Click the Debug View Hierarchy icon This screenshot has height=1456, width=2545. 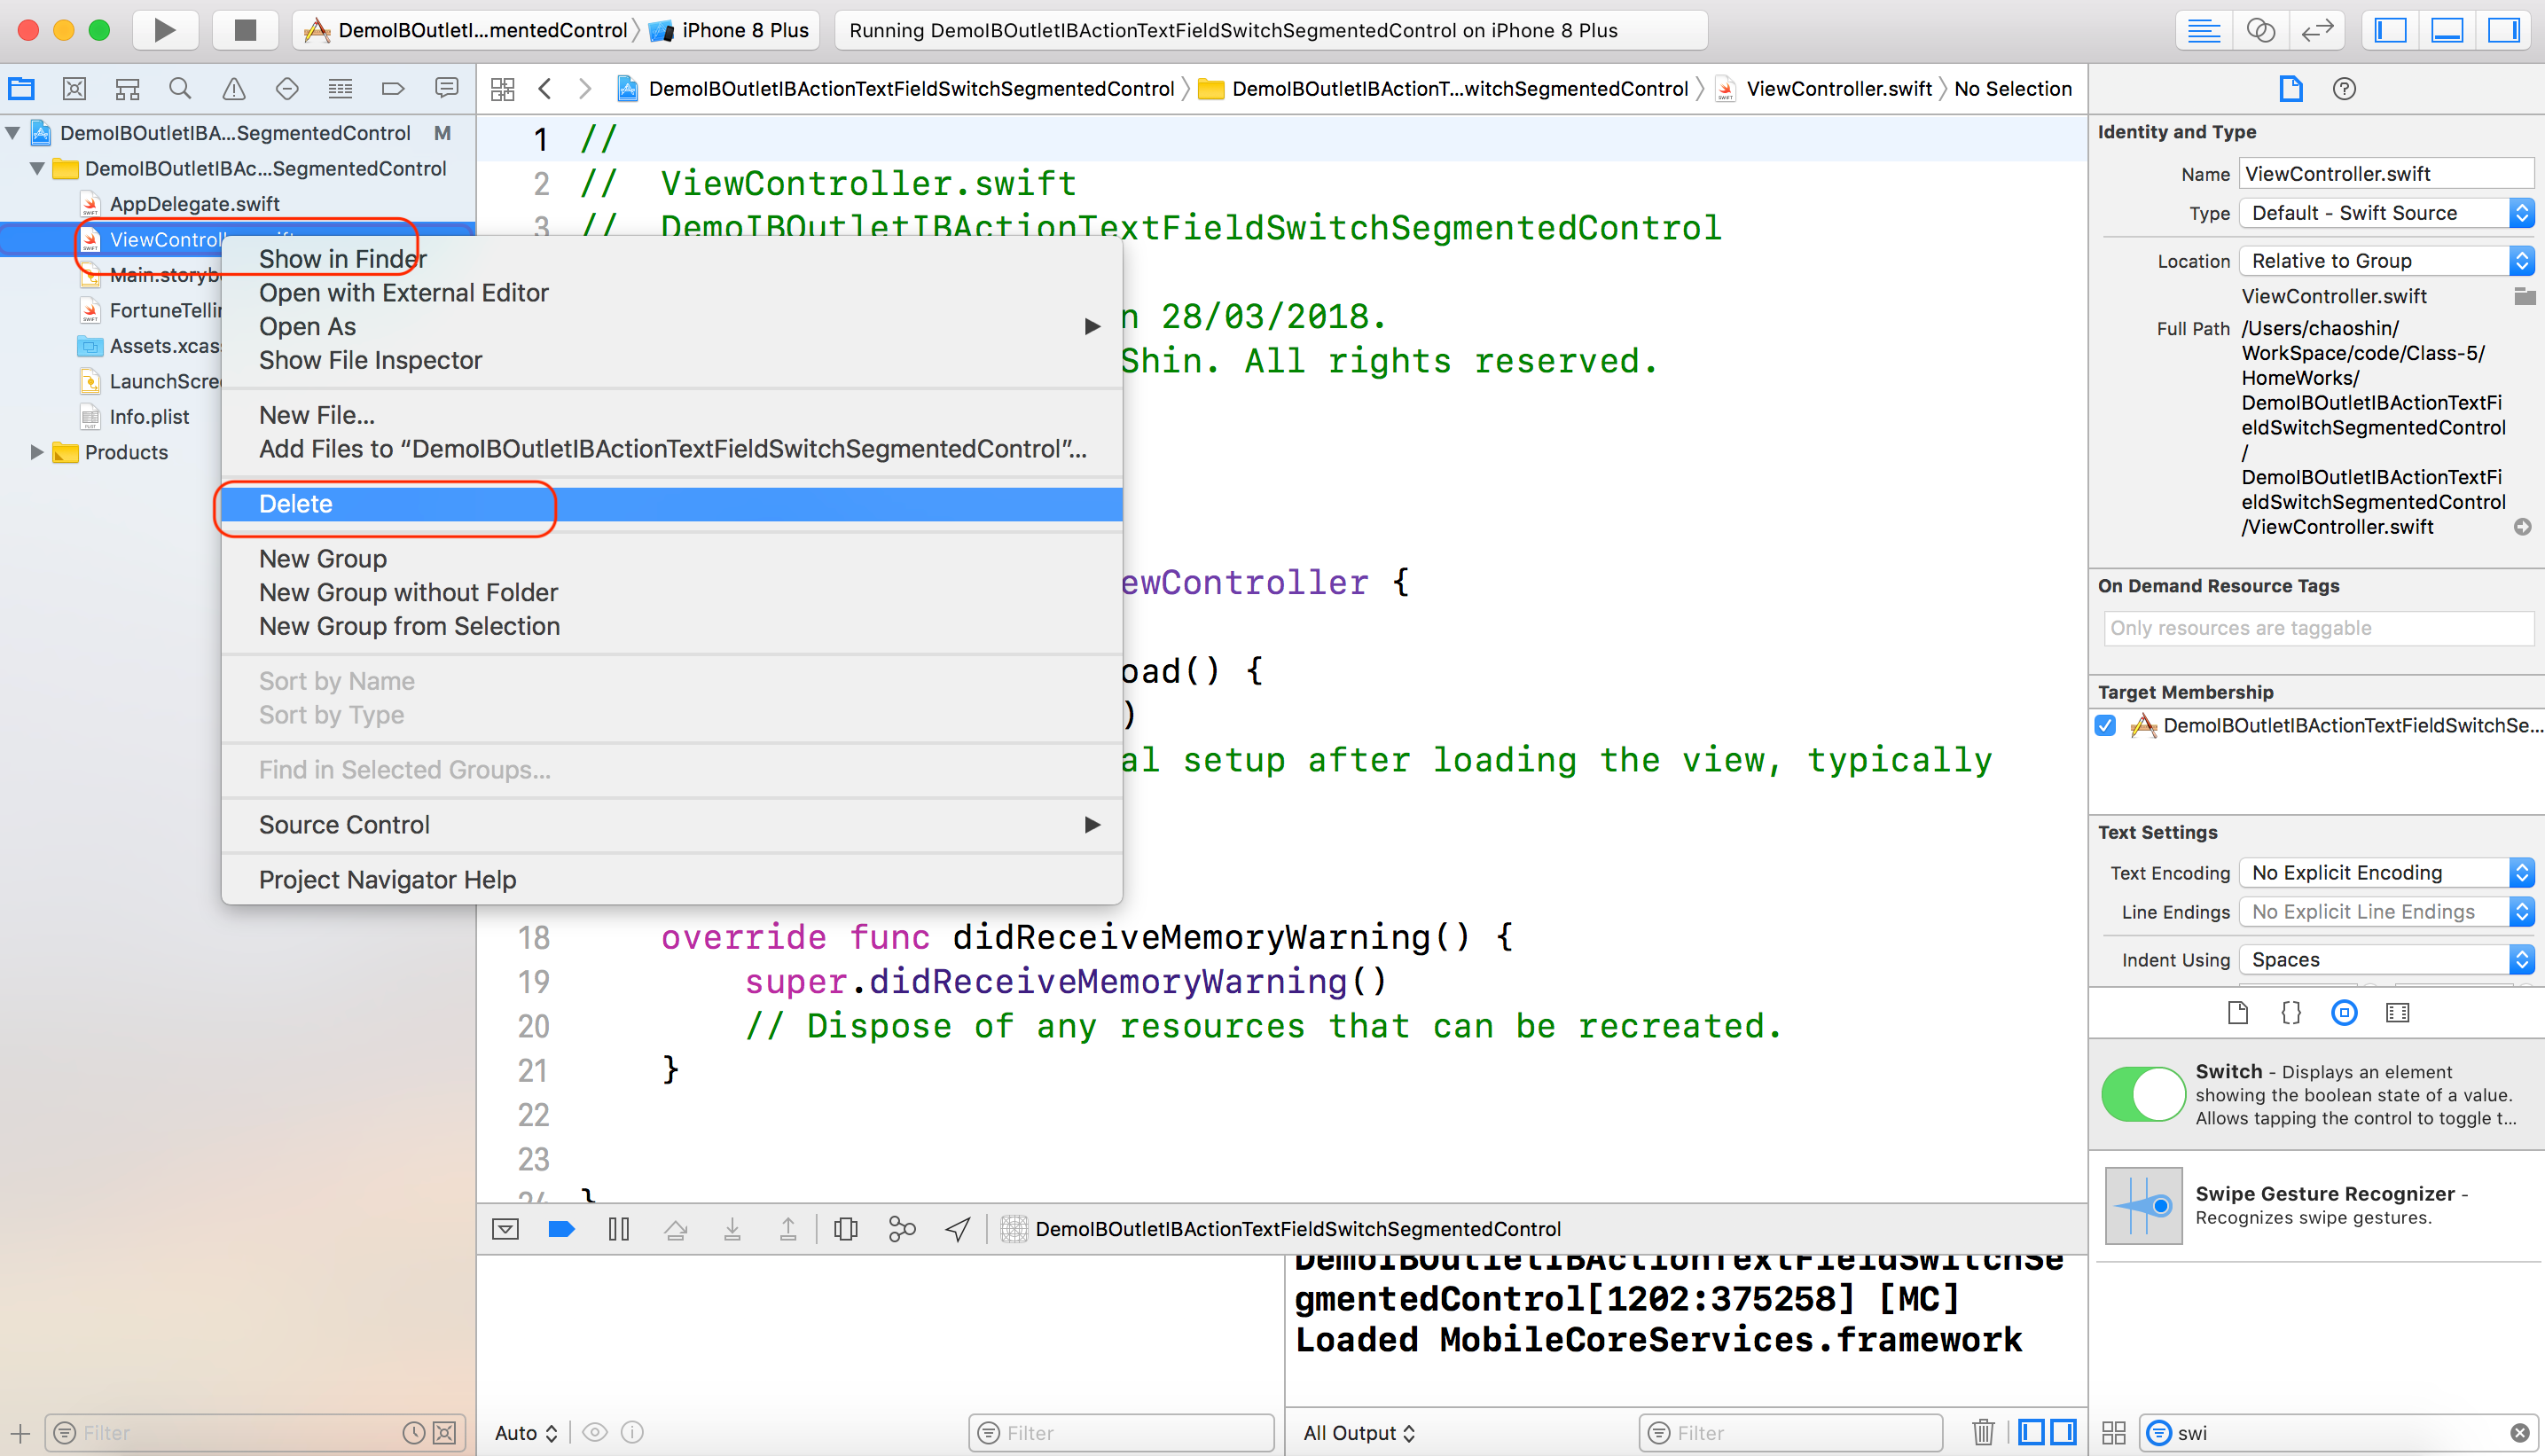pos(845,1229)
